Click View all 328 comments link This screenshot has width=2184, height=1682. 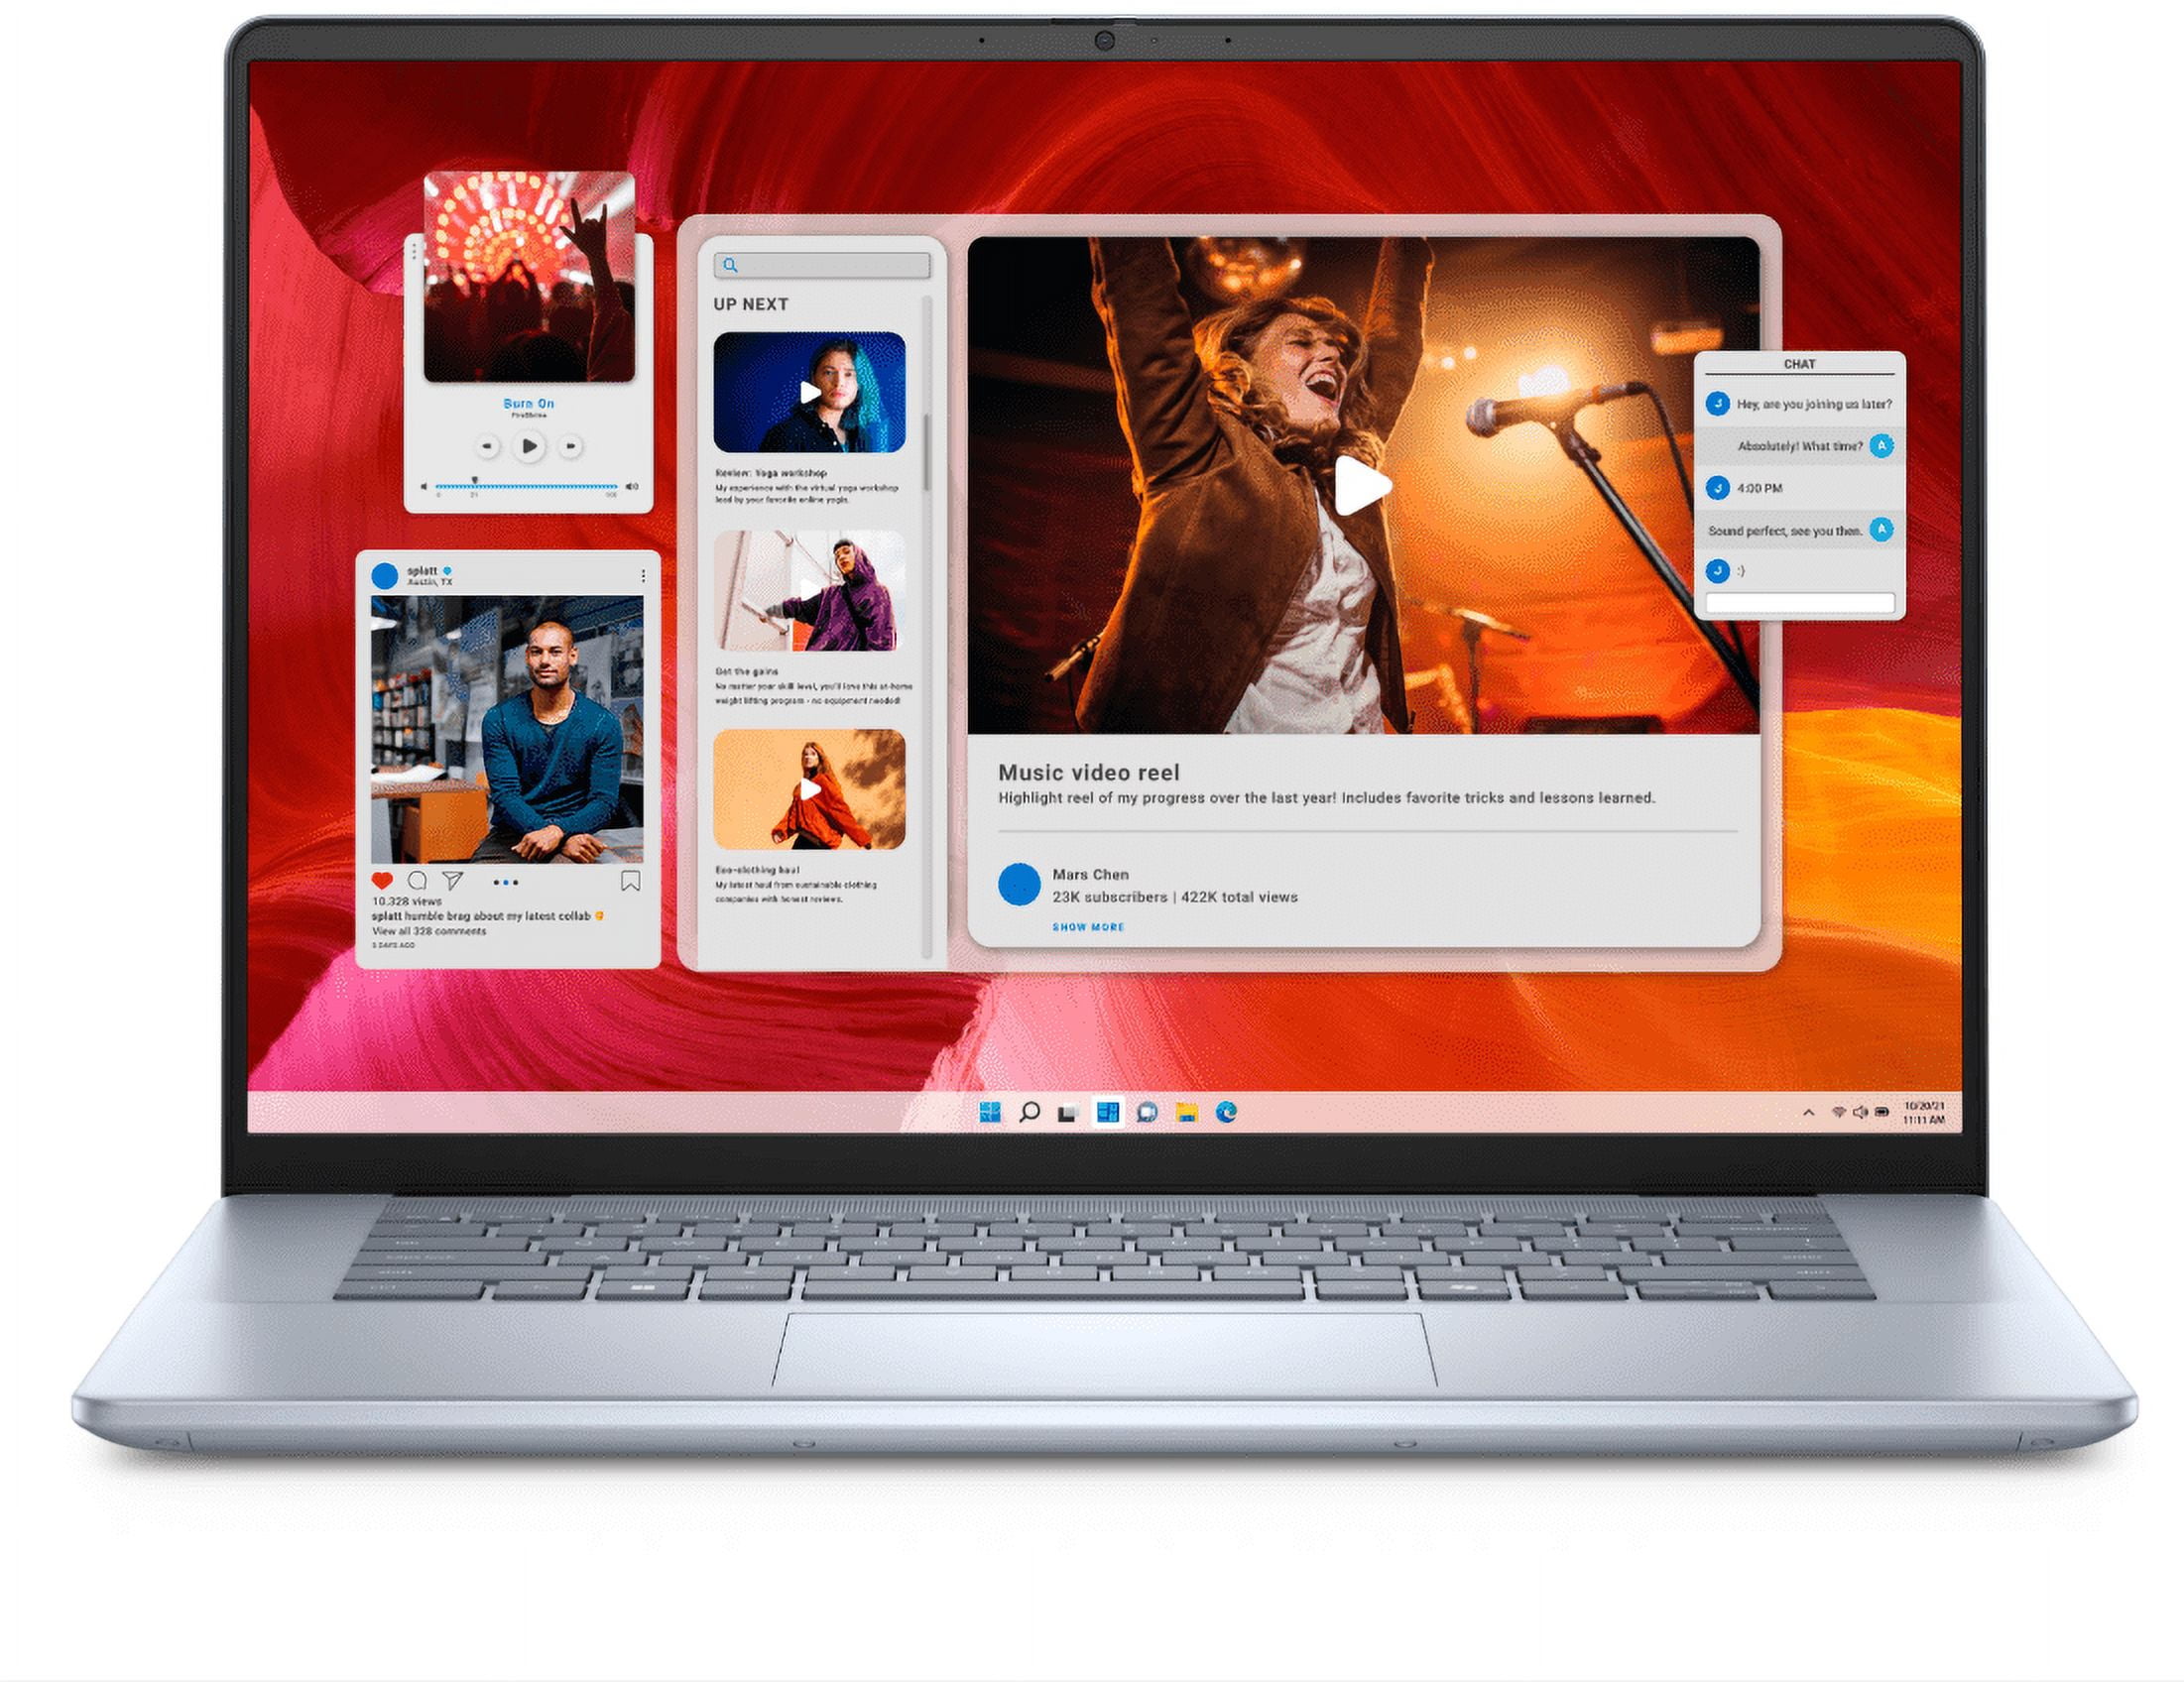[429, 931]
